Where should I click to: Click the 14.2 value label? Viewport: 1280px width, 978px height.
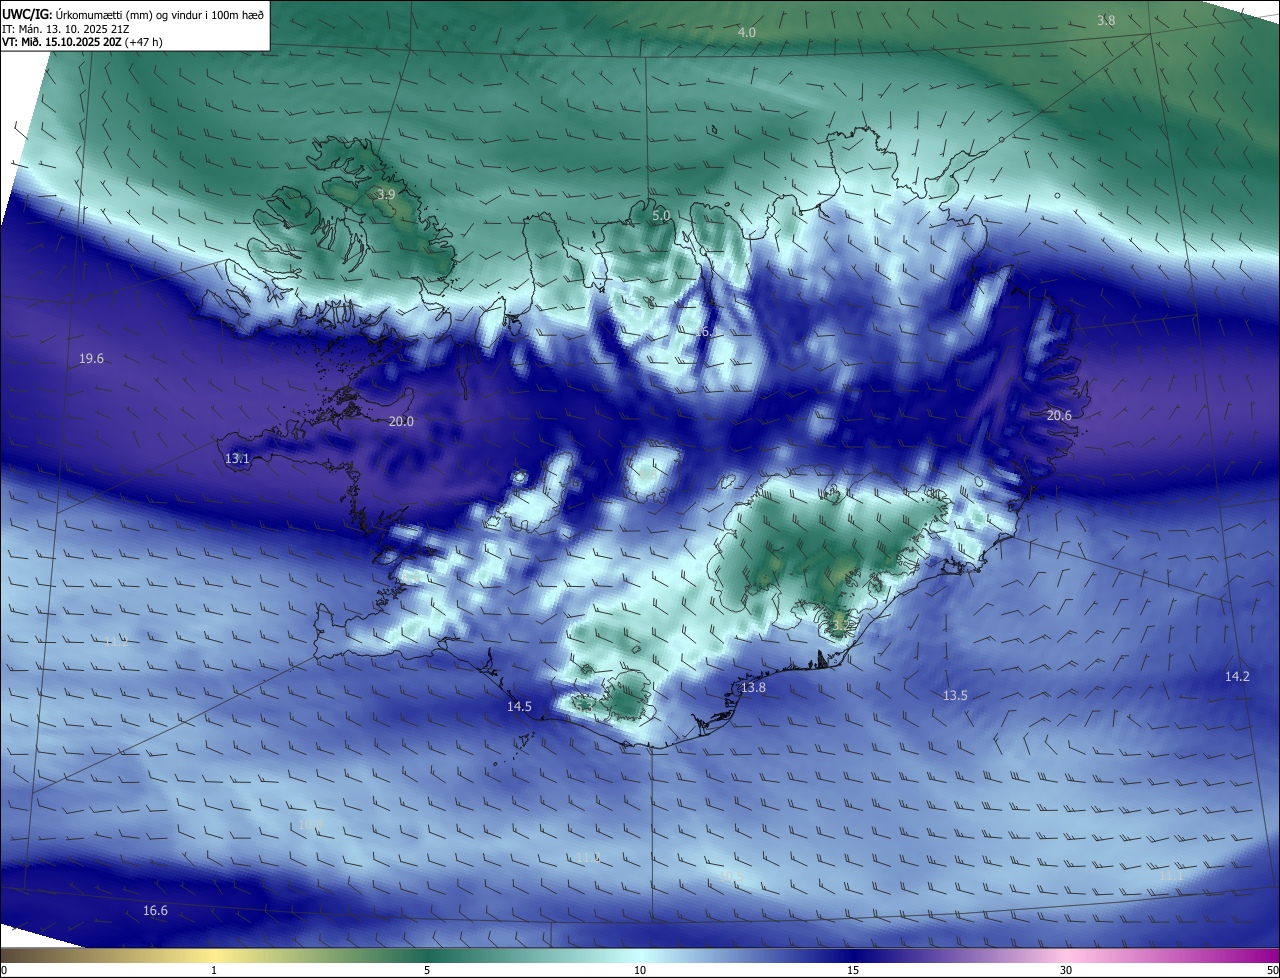(x=1237, y=676)
